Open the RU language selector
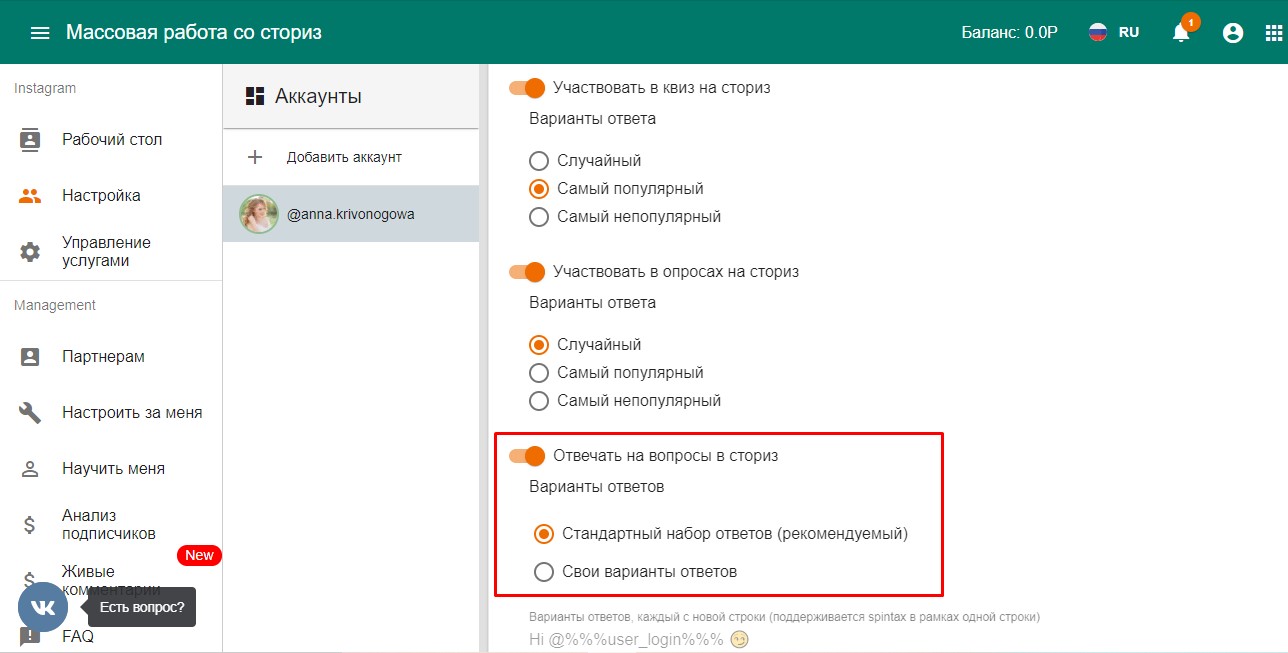Image resolution: width=1288 pixels, height=653 pixels. pos(1114,32)
